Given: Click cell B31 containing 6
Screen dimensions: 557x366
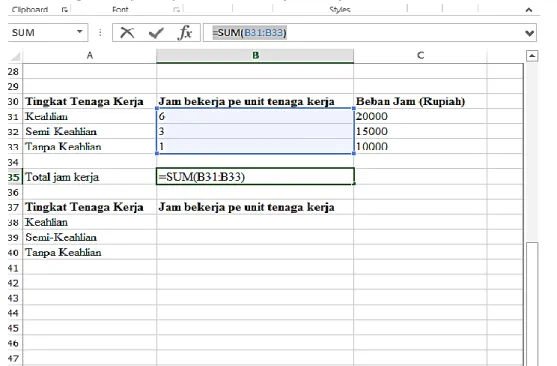Looking at the screenshot, I should coord(255,116).
